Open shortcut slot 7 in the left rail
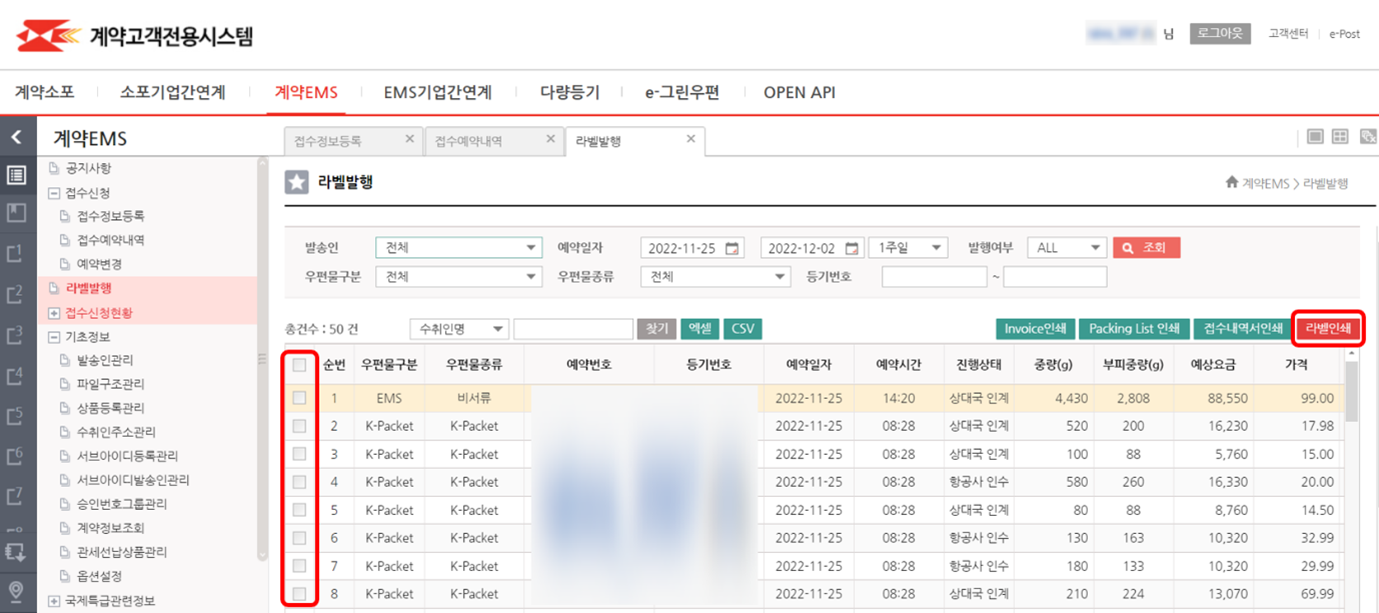The image size is (1379, 613). [16, 496]
